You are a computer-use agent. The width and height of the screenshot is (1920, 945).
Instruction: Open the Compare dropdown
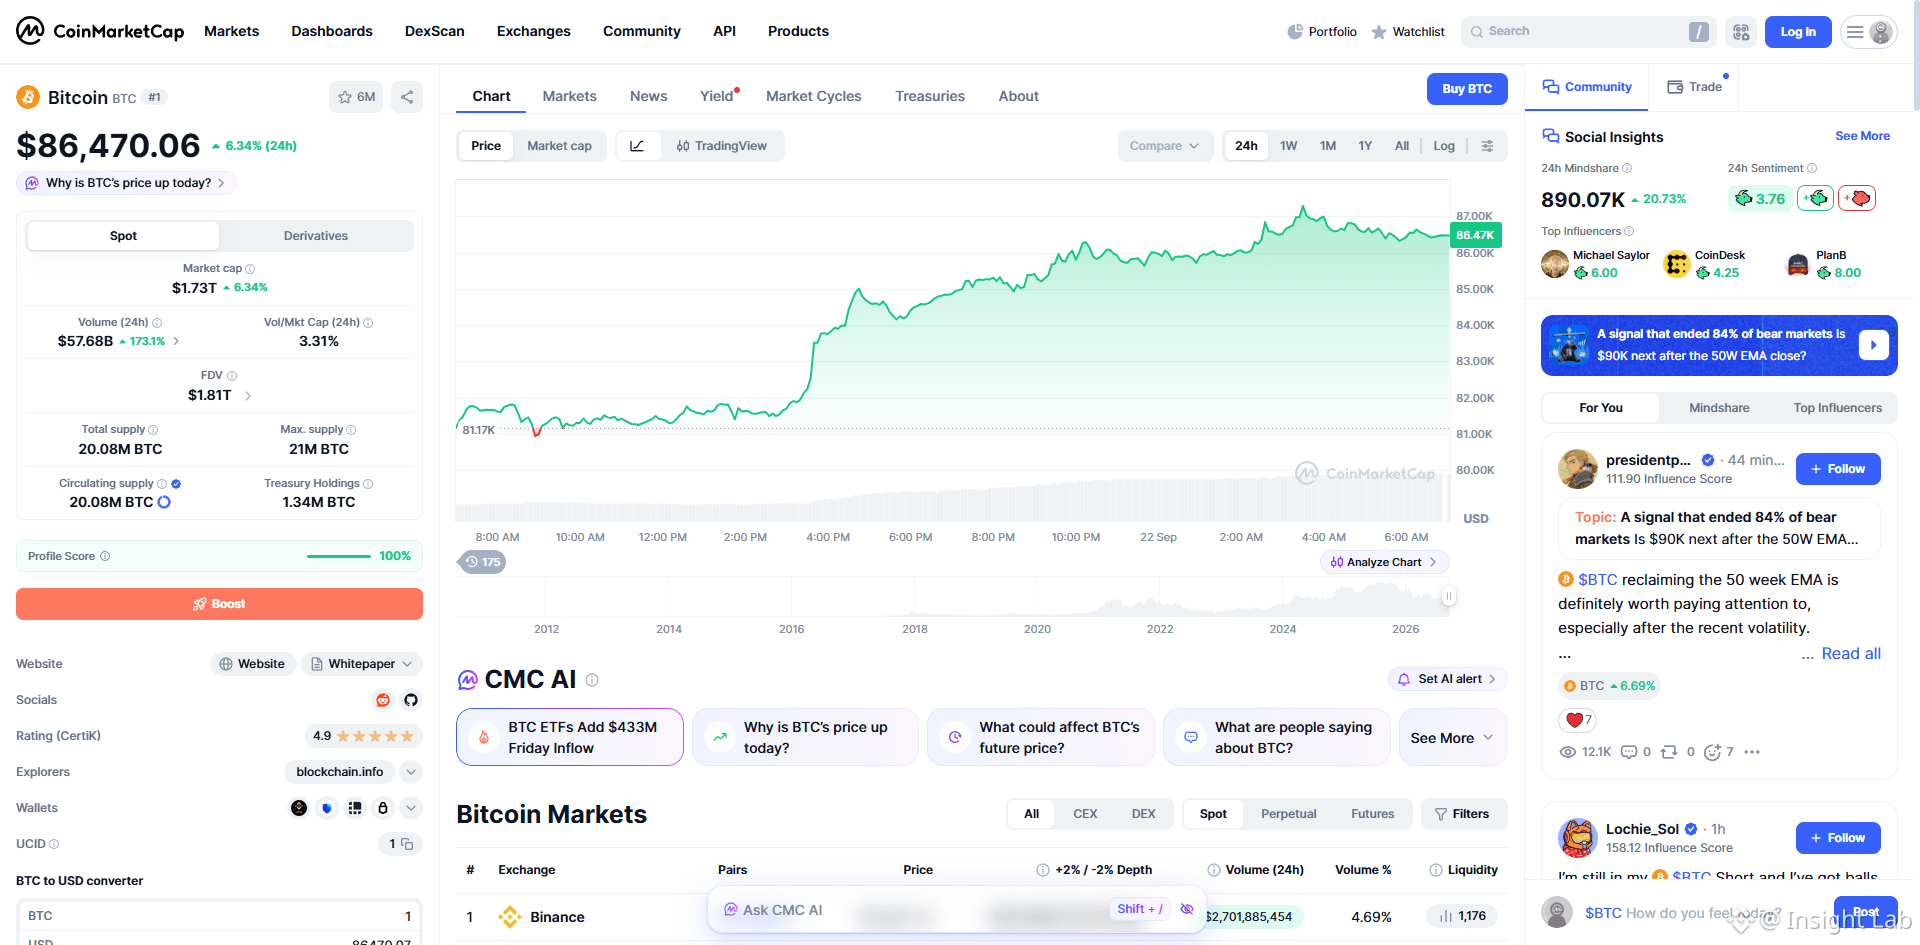coord(1165,146)
